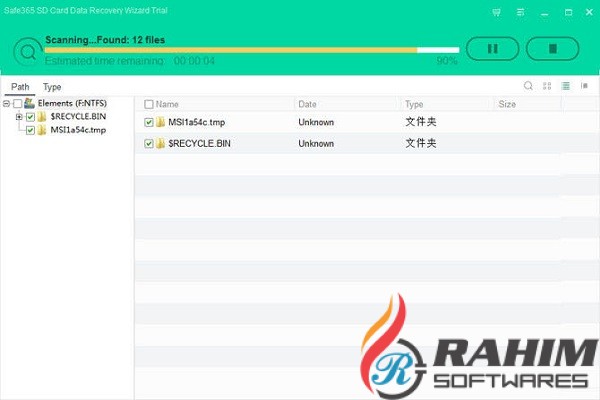Viewport: 600px width, 400px height.
Task: Select MSI1a54c.tmp folder in tree
Action: pyautogui.click(x=78, y=130)
